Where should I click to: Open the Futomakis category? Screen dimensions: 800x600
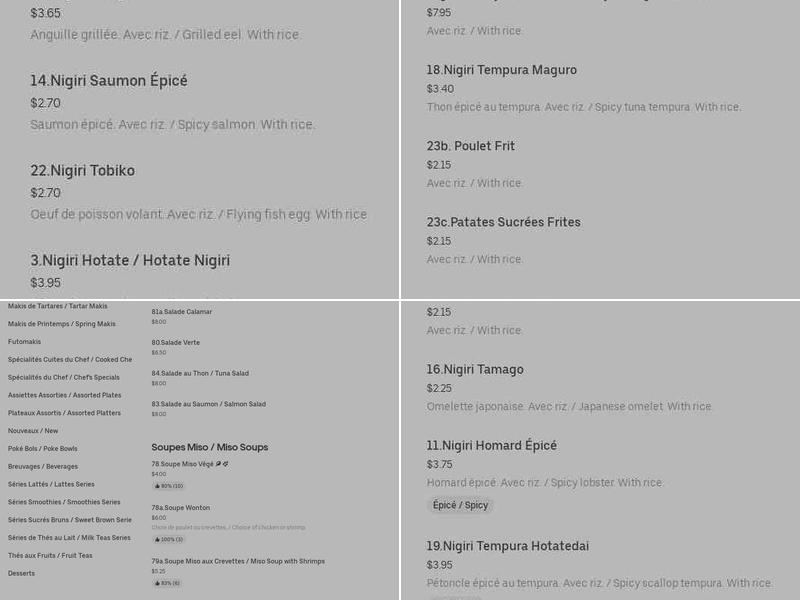24,342
